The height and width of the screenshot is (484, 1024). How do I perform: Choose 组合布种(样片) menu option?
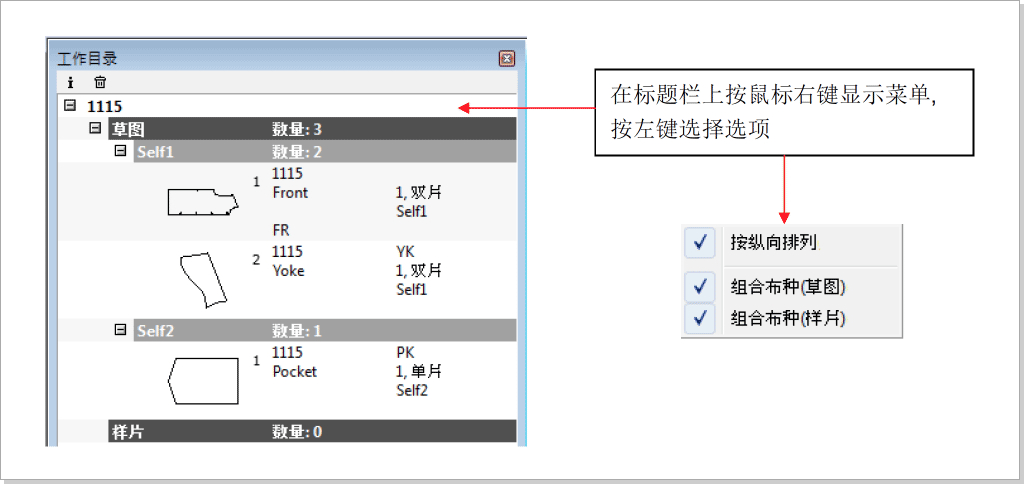(x=788, y=317)
